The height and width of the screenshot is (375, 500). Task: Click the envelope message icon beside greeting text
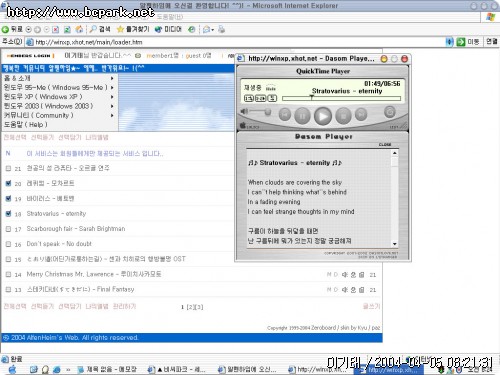138,56
